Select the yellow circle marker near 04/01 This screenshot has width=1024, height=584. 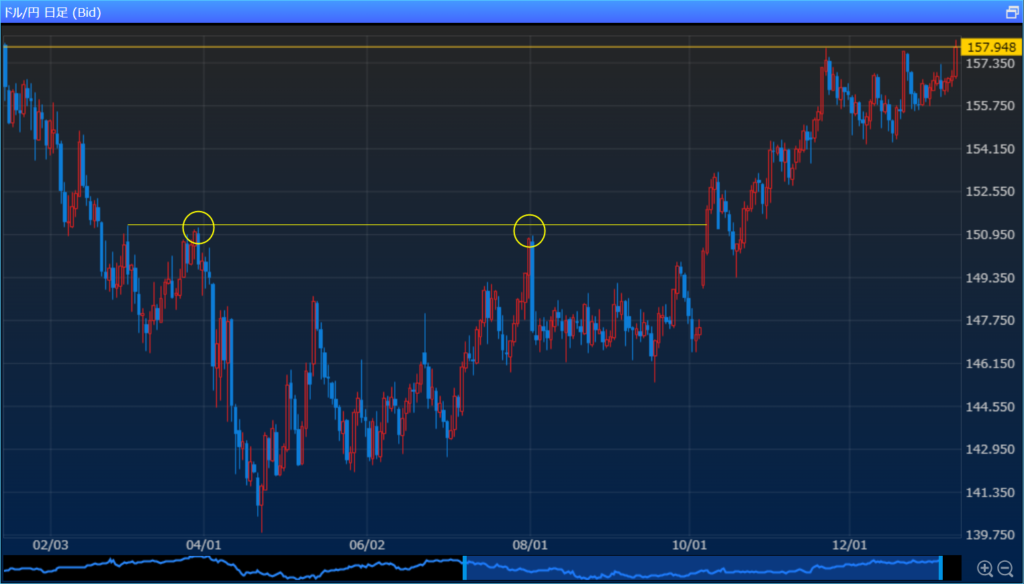(199, 226)
